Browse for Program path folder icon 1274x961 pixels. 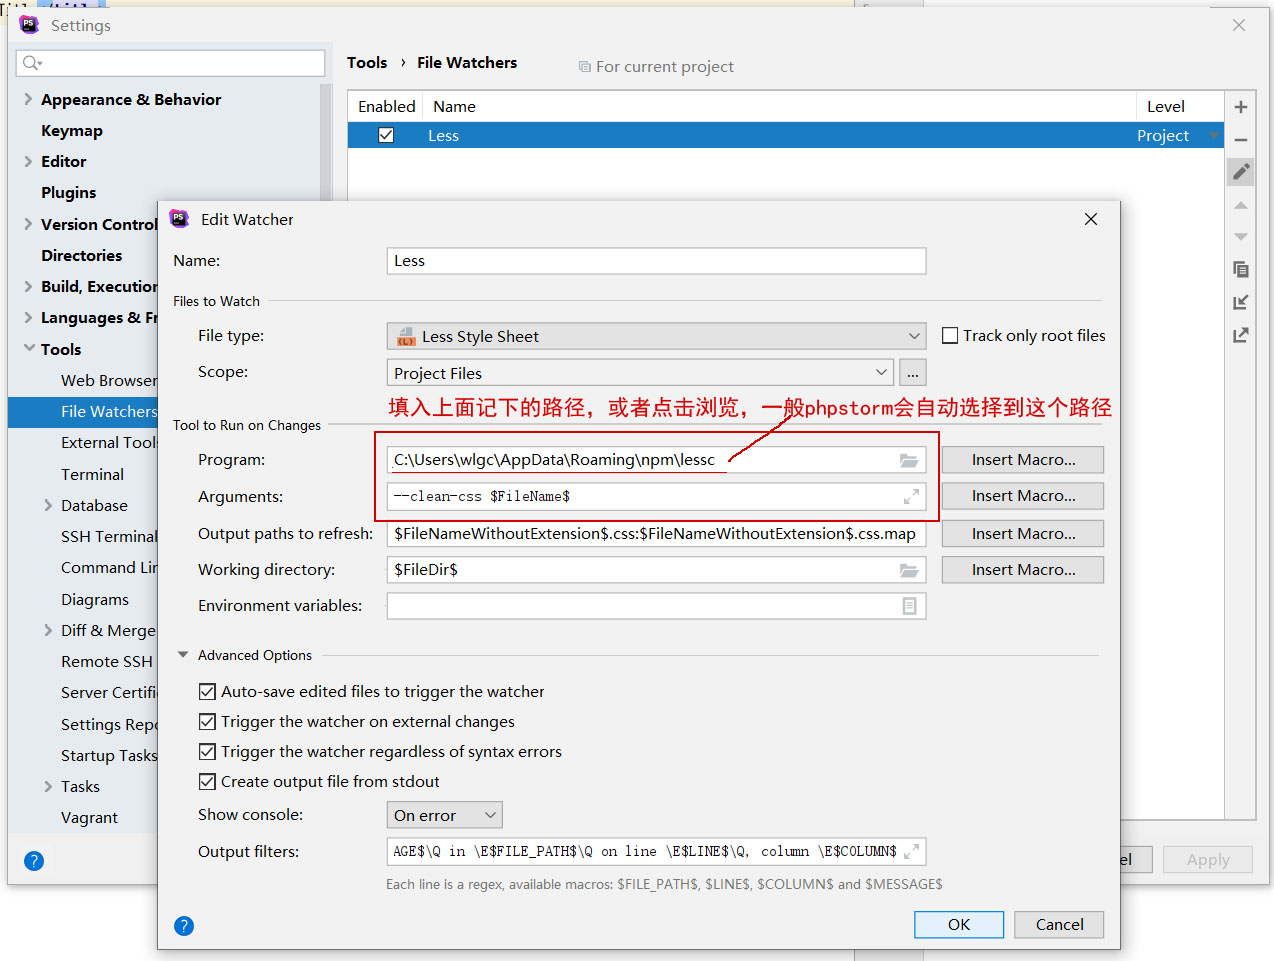[x=909, y=460]
